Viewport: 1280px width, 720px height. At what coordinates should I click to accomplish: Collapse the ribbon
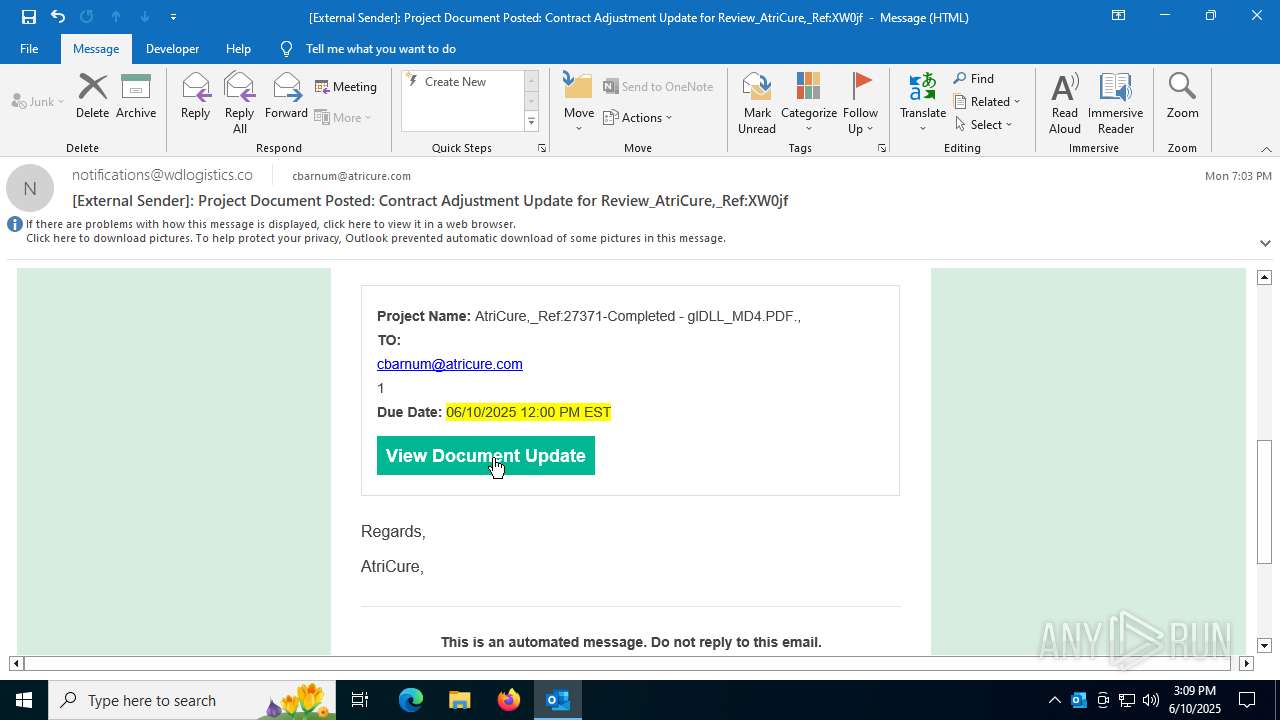pos(1266,149)
